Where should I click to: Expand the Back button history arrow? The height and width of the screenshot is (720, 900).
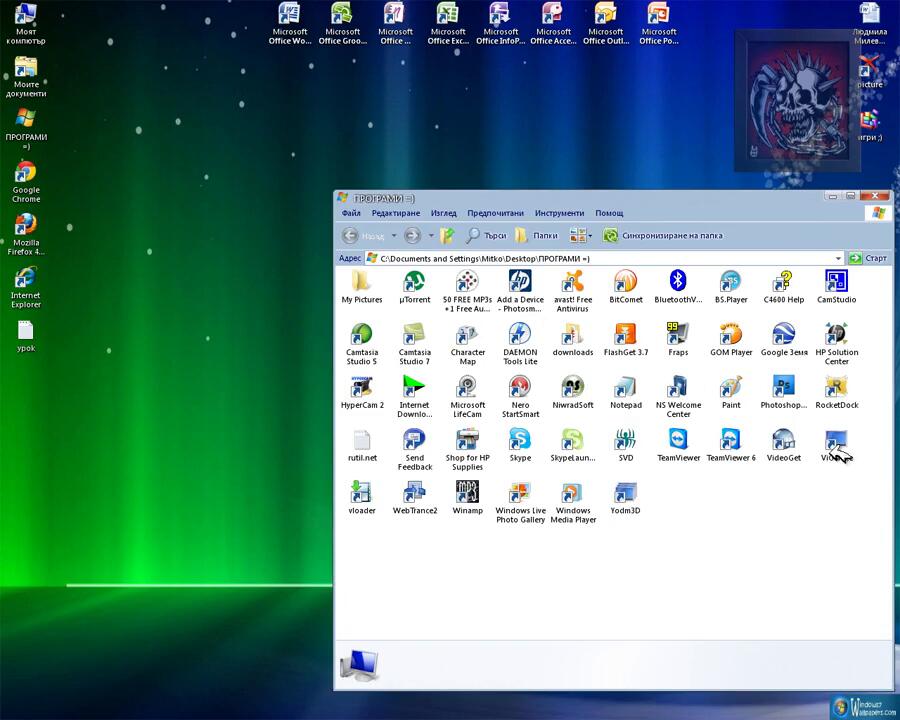click(394, 236)
